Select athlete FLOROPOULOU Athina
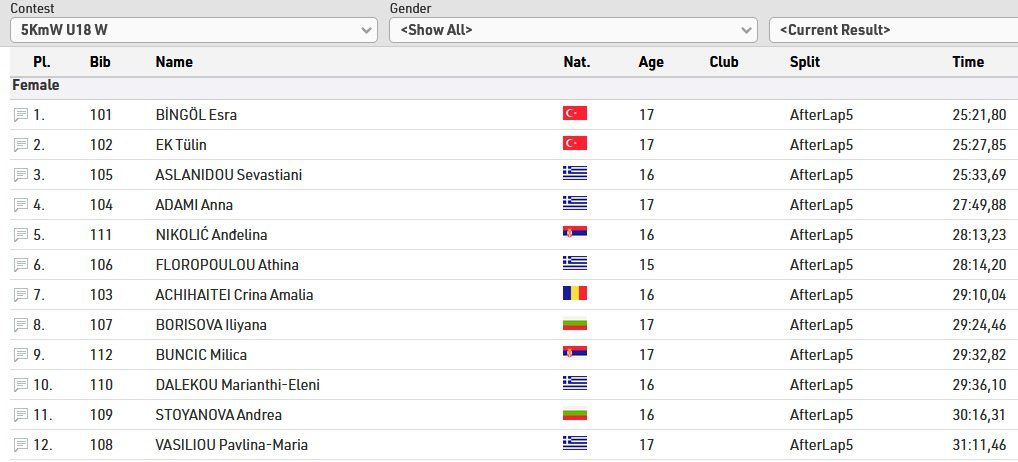The width and height of the screenshot is (1018, 462). click(x=227, y=265)
